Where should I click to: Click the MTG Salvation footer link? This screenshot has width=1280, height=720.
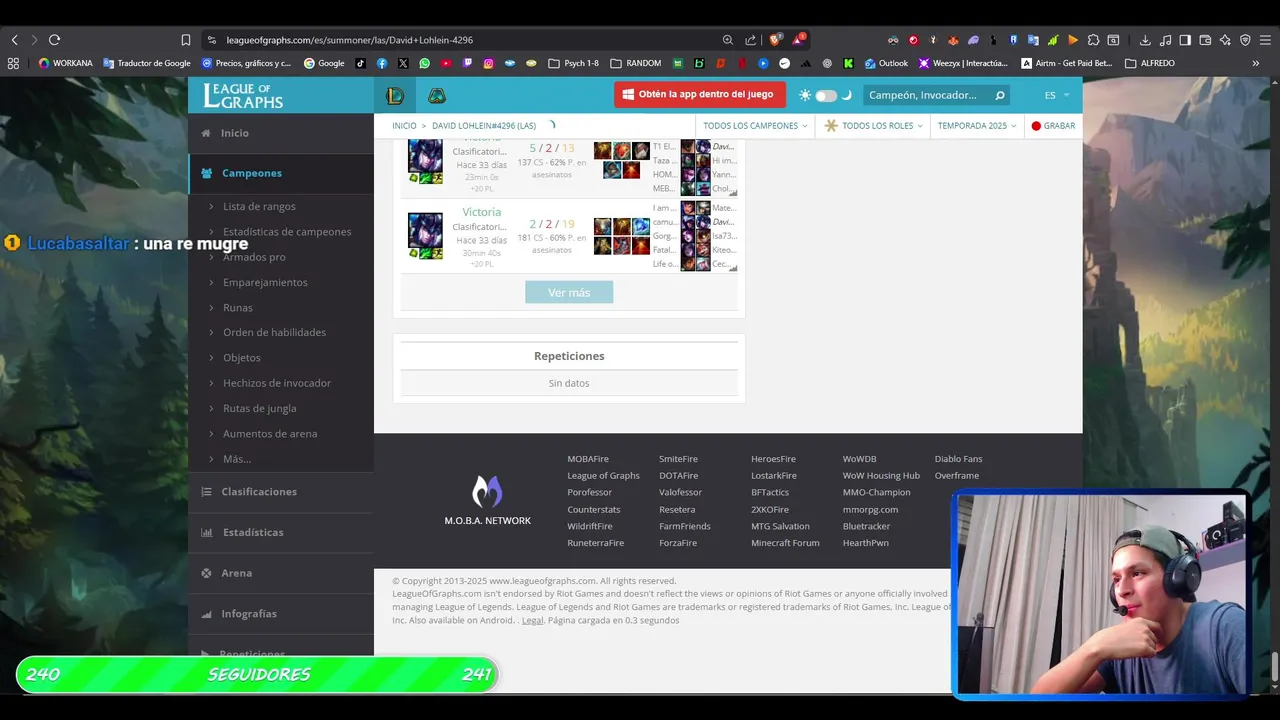pyautogui.click(x=781, y=526)
